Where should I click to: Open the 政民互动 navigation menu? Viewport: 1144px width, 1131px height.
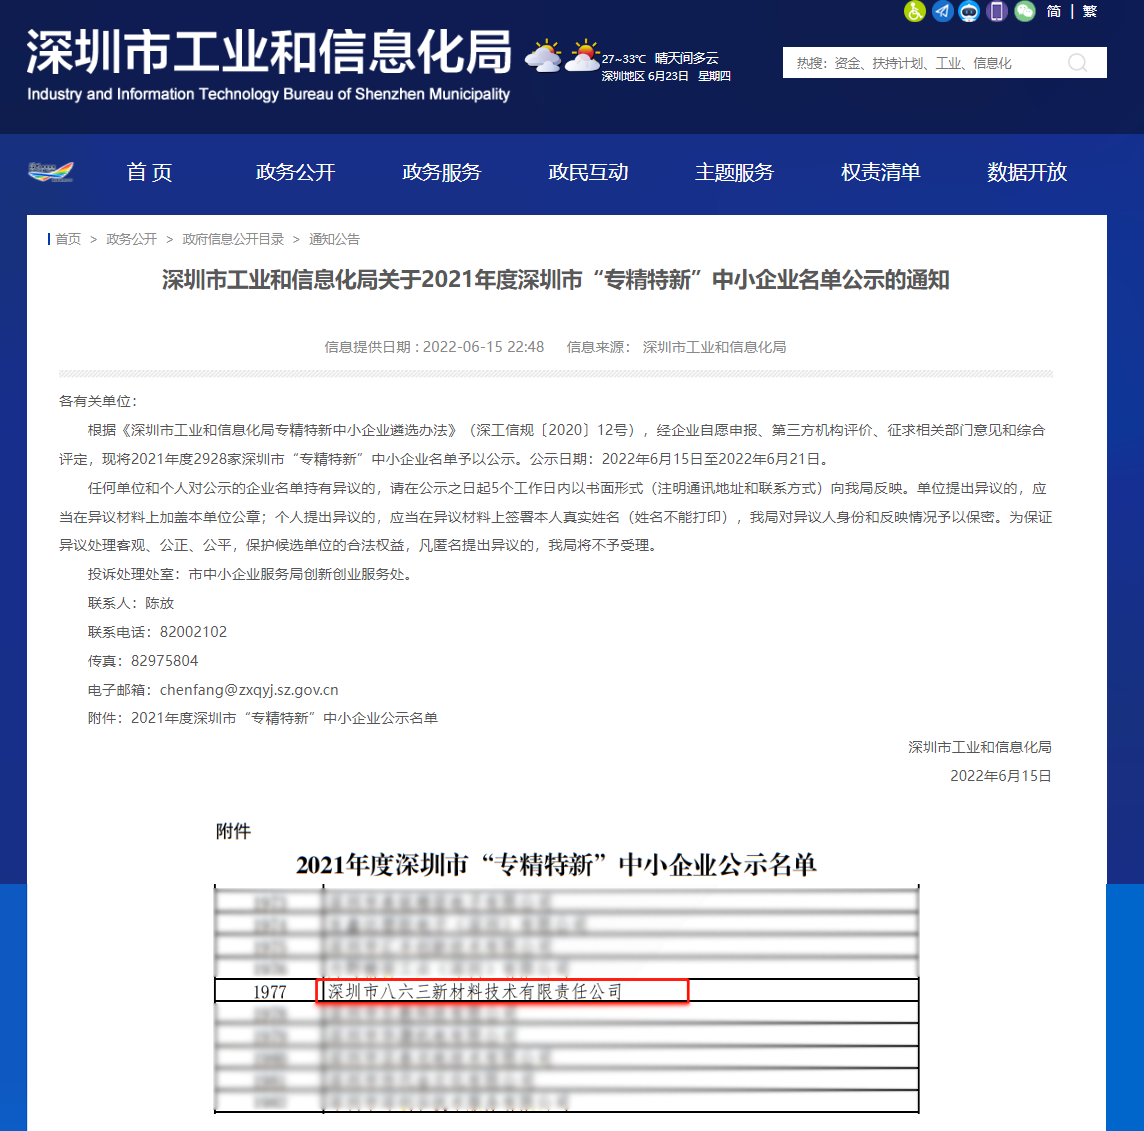click(588, 172)
